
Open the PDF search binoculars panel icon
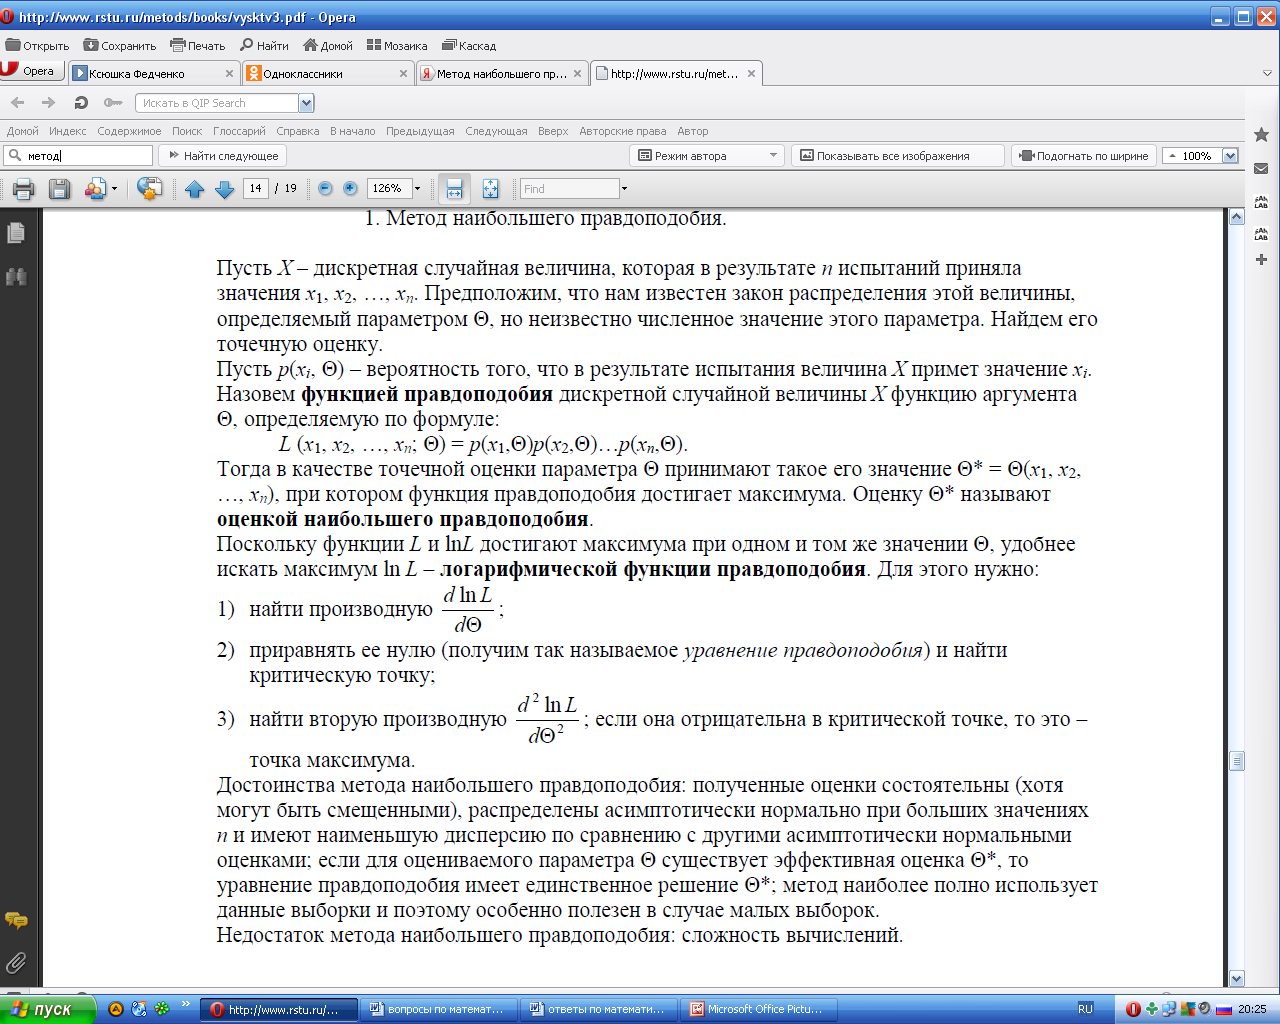(15, 277)
